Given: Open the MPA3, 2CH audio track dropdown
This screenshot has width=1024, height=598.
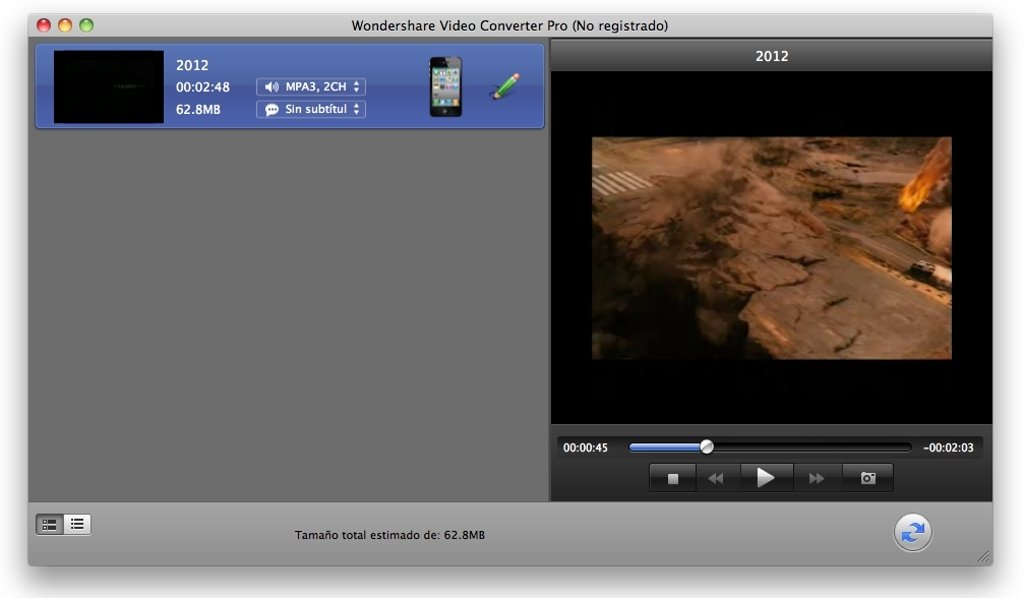Looking at the screenshot, I should coord(311,87).
